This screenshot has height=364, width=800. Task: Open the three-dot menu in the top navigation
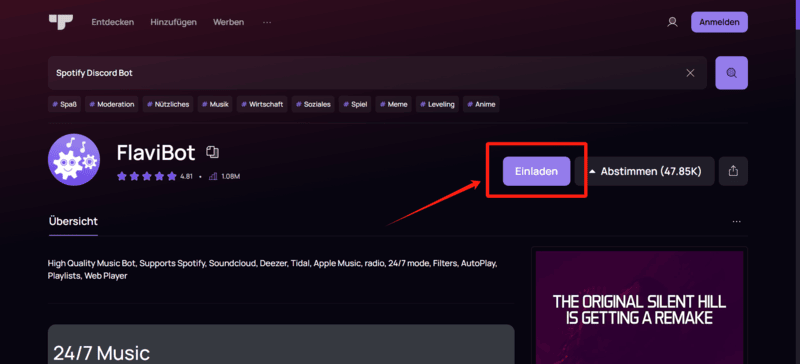(267, 22)
